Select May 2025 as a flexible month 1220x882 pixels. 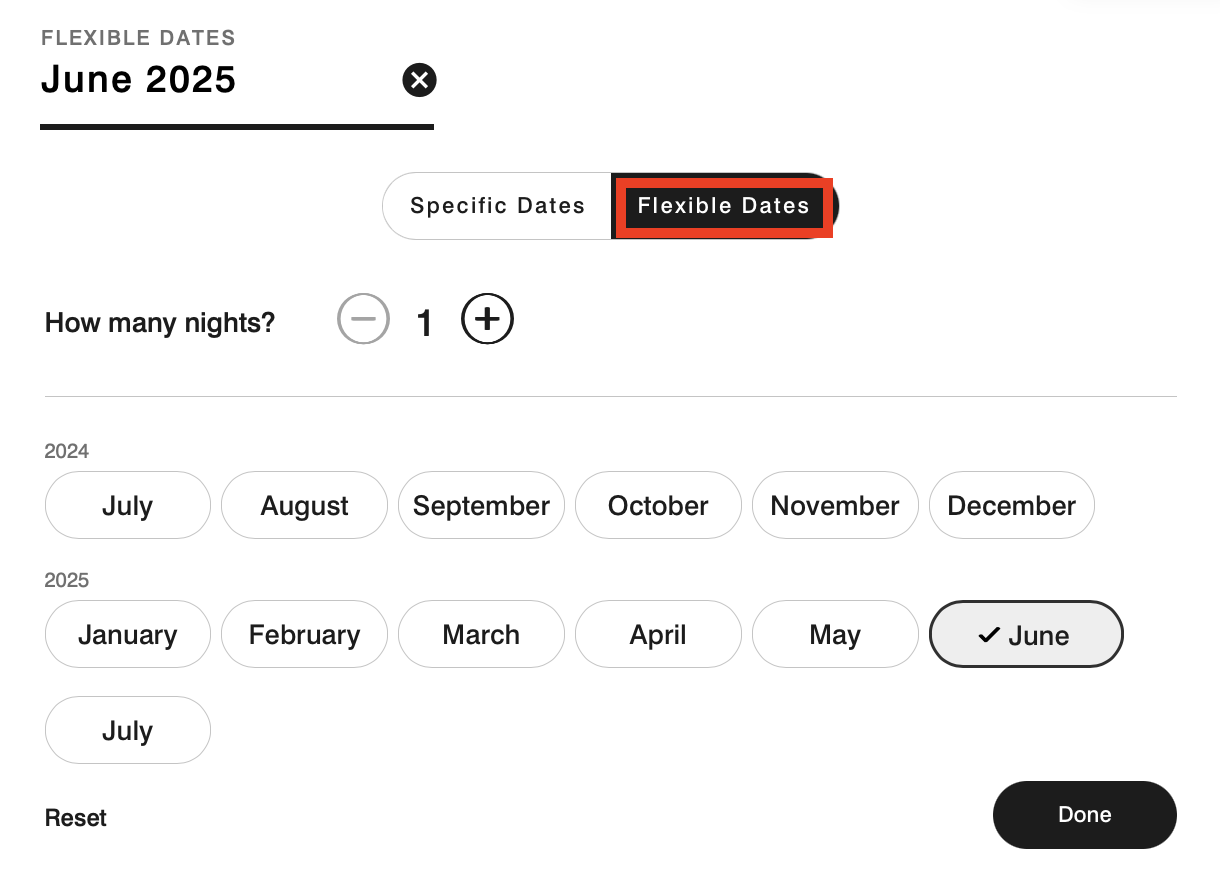835,634
